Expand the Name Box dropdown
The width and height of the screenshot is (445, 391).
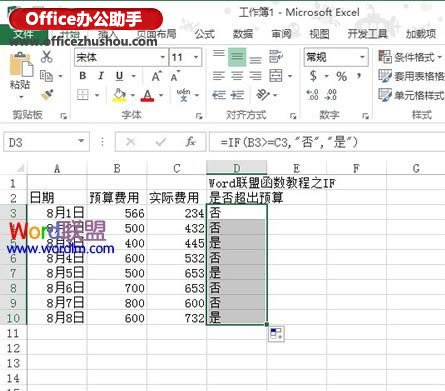pyautogui.click(x=81, y=141)
